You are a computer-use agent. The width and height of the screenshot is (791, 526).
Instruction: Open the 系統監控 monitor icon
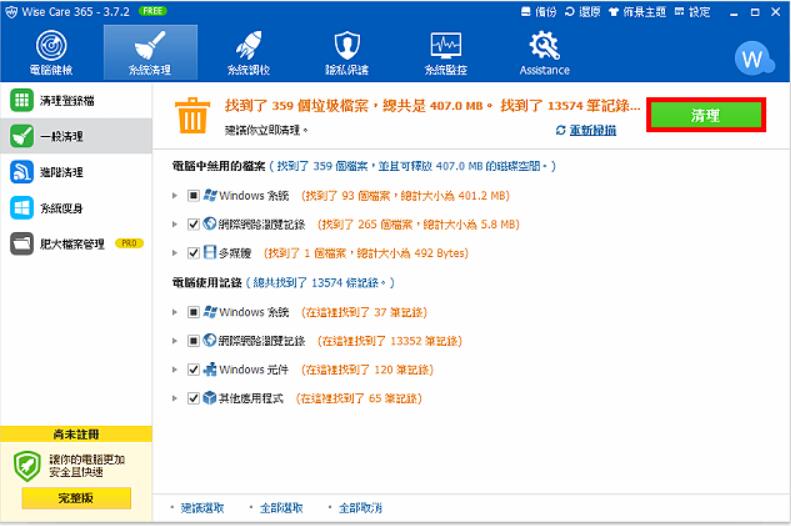tap(445, 46)
